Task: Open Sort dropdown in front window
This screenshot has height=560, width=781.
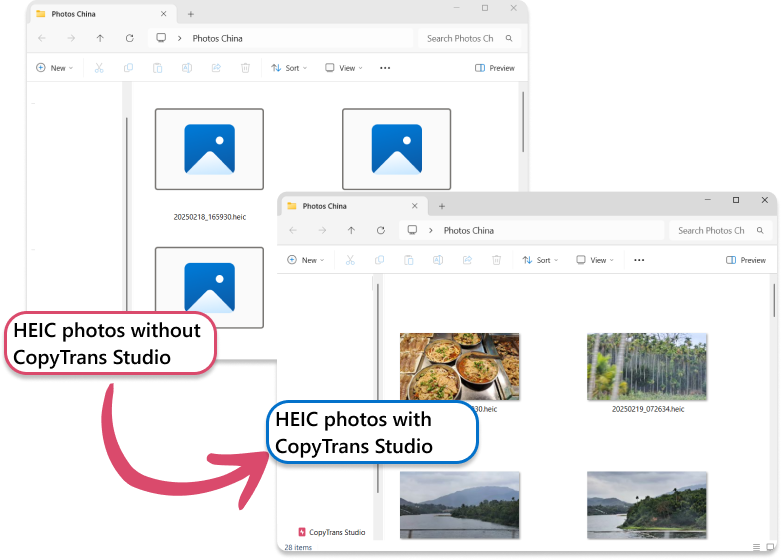Action: 540,260
